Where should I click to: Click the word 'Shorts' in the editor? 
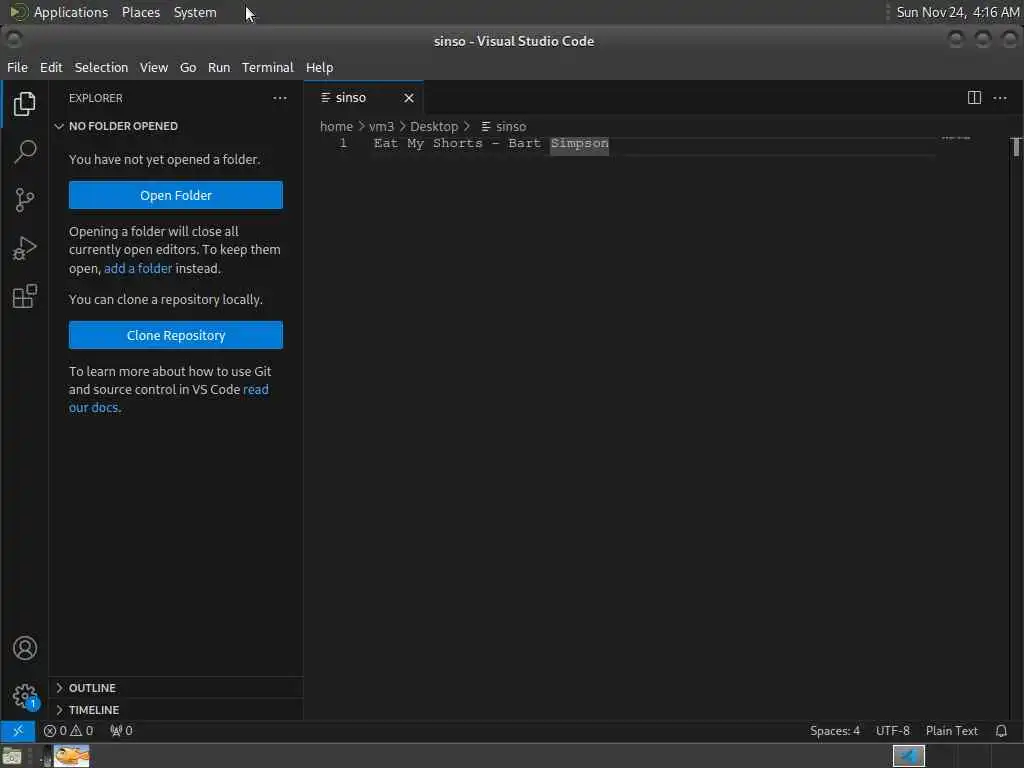click(457, 144)
